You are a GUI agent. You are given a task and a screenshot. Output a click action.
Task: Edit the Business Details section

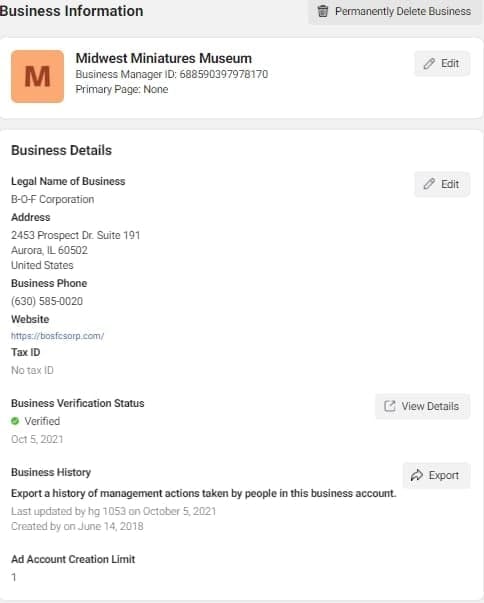442,184
